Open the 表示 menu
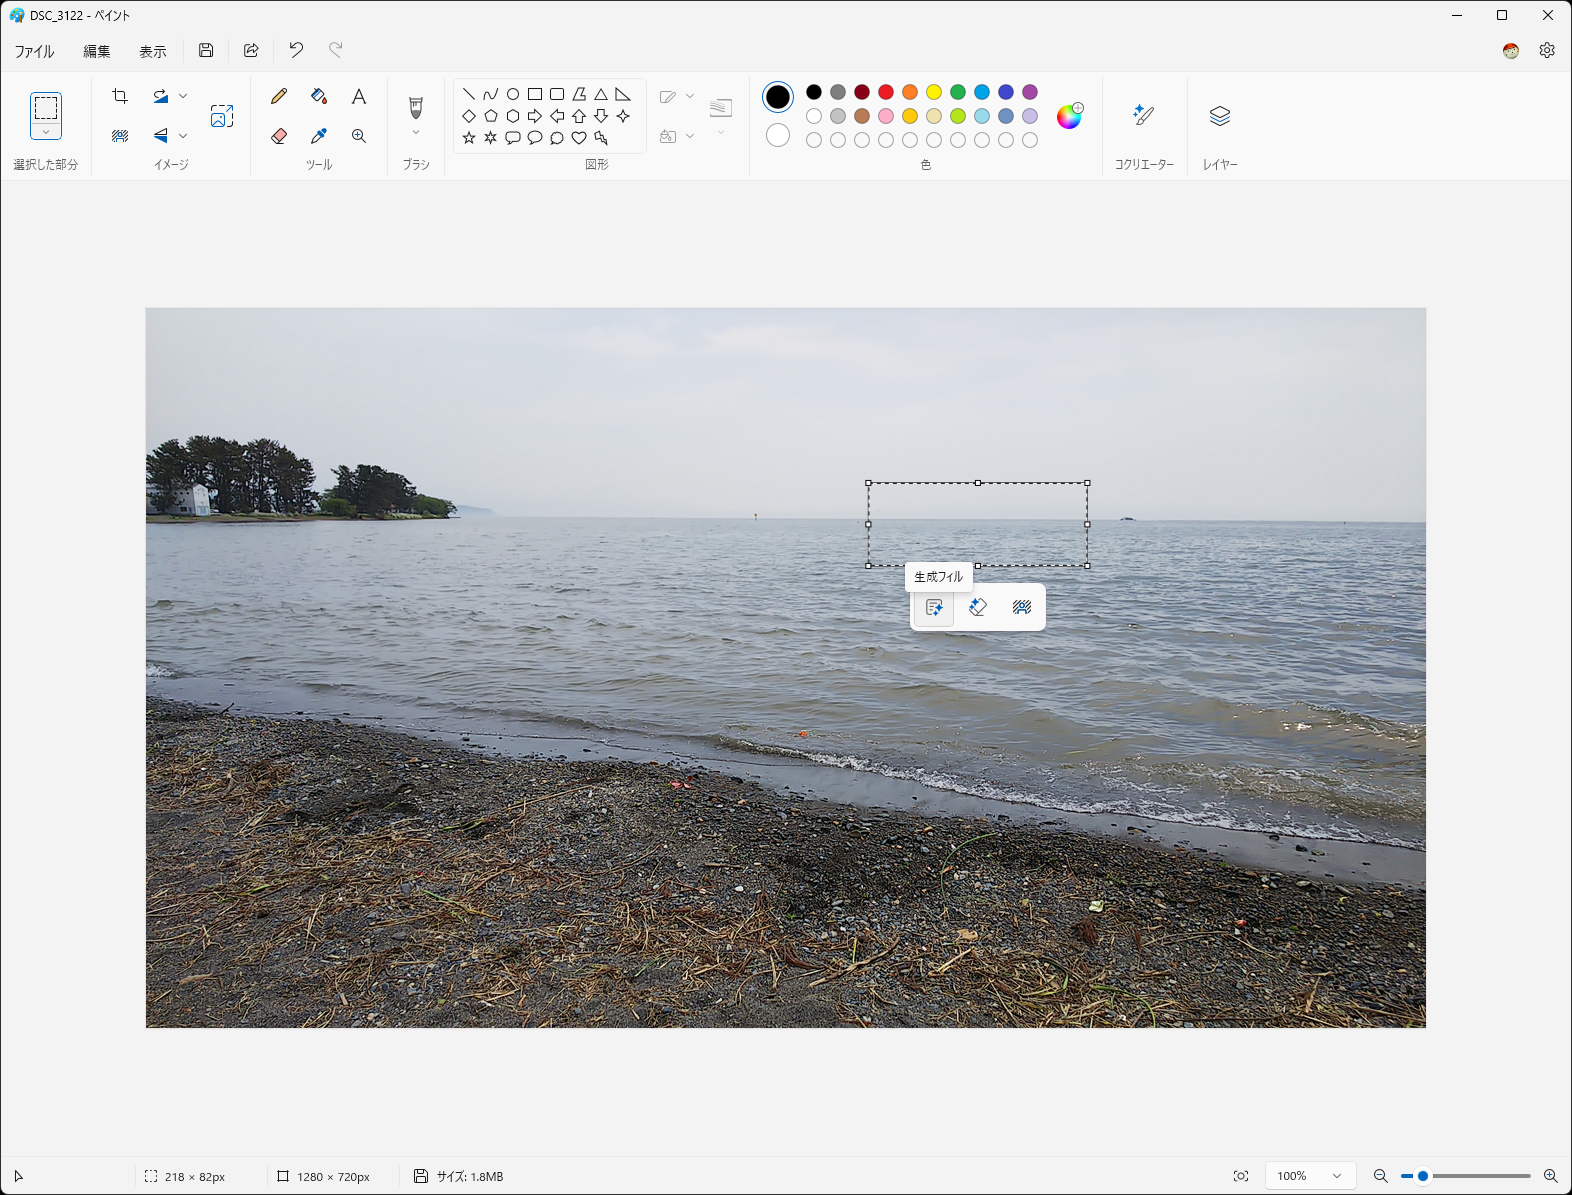 click(153, 51)
